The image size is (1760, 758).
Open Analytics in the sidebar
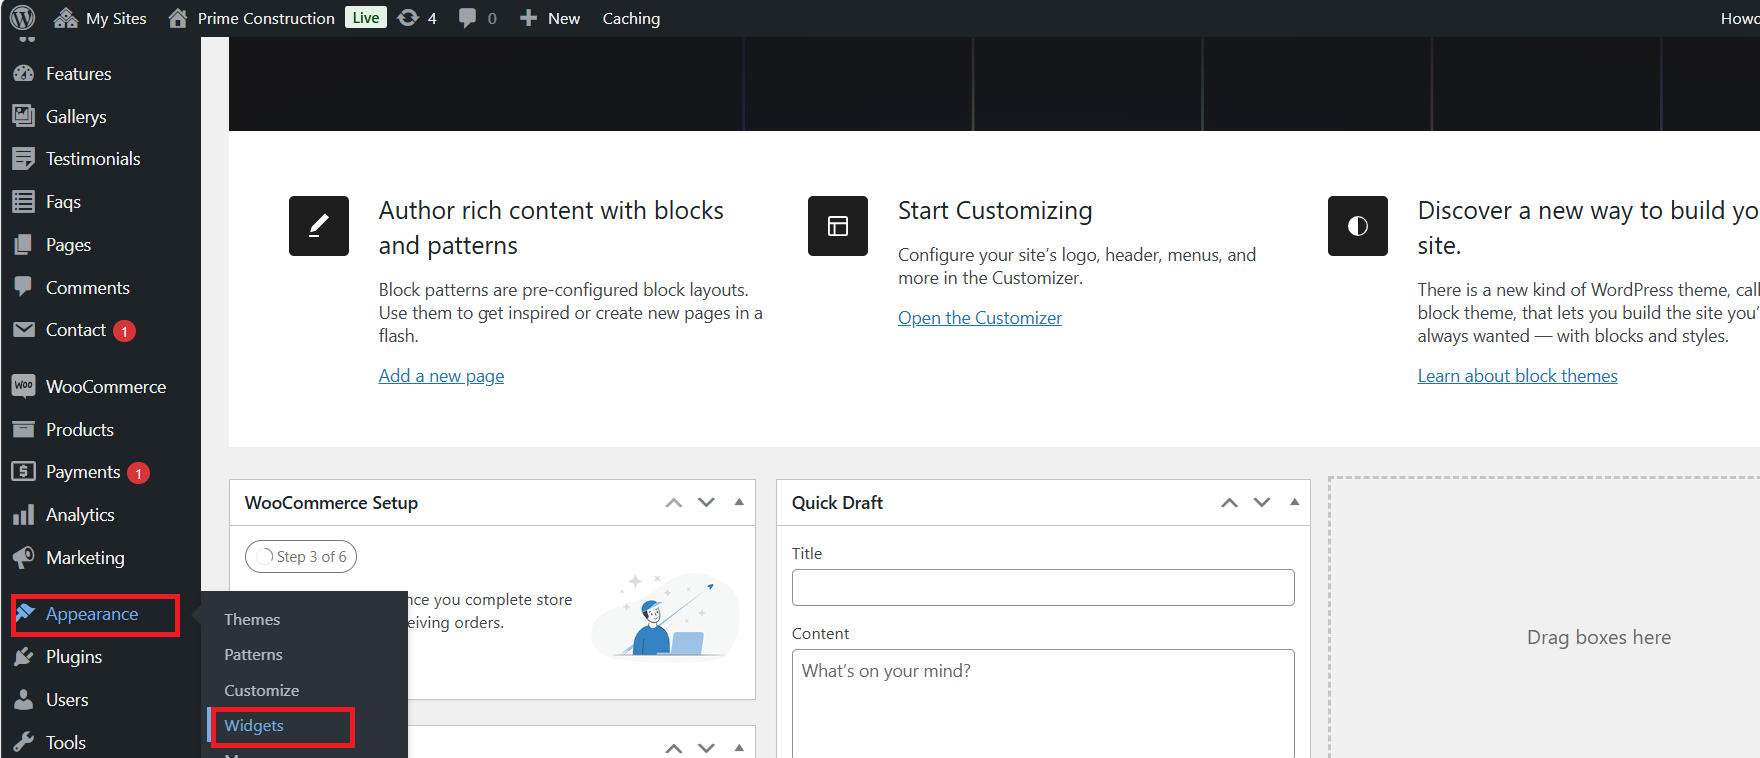(80, 515)
